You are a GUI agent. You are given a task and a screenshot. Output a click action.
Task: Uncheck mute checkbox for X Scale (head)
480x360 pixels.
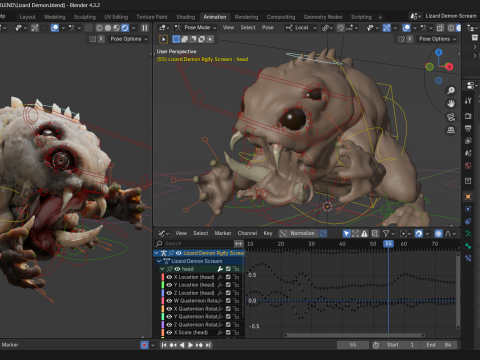coord(228,332)
